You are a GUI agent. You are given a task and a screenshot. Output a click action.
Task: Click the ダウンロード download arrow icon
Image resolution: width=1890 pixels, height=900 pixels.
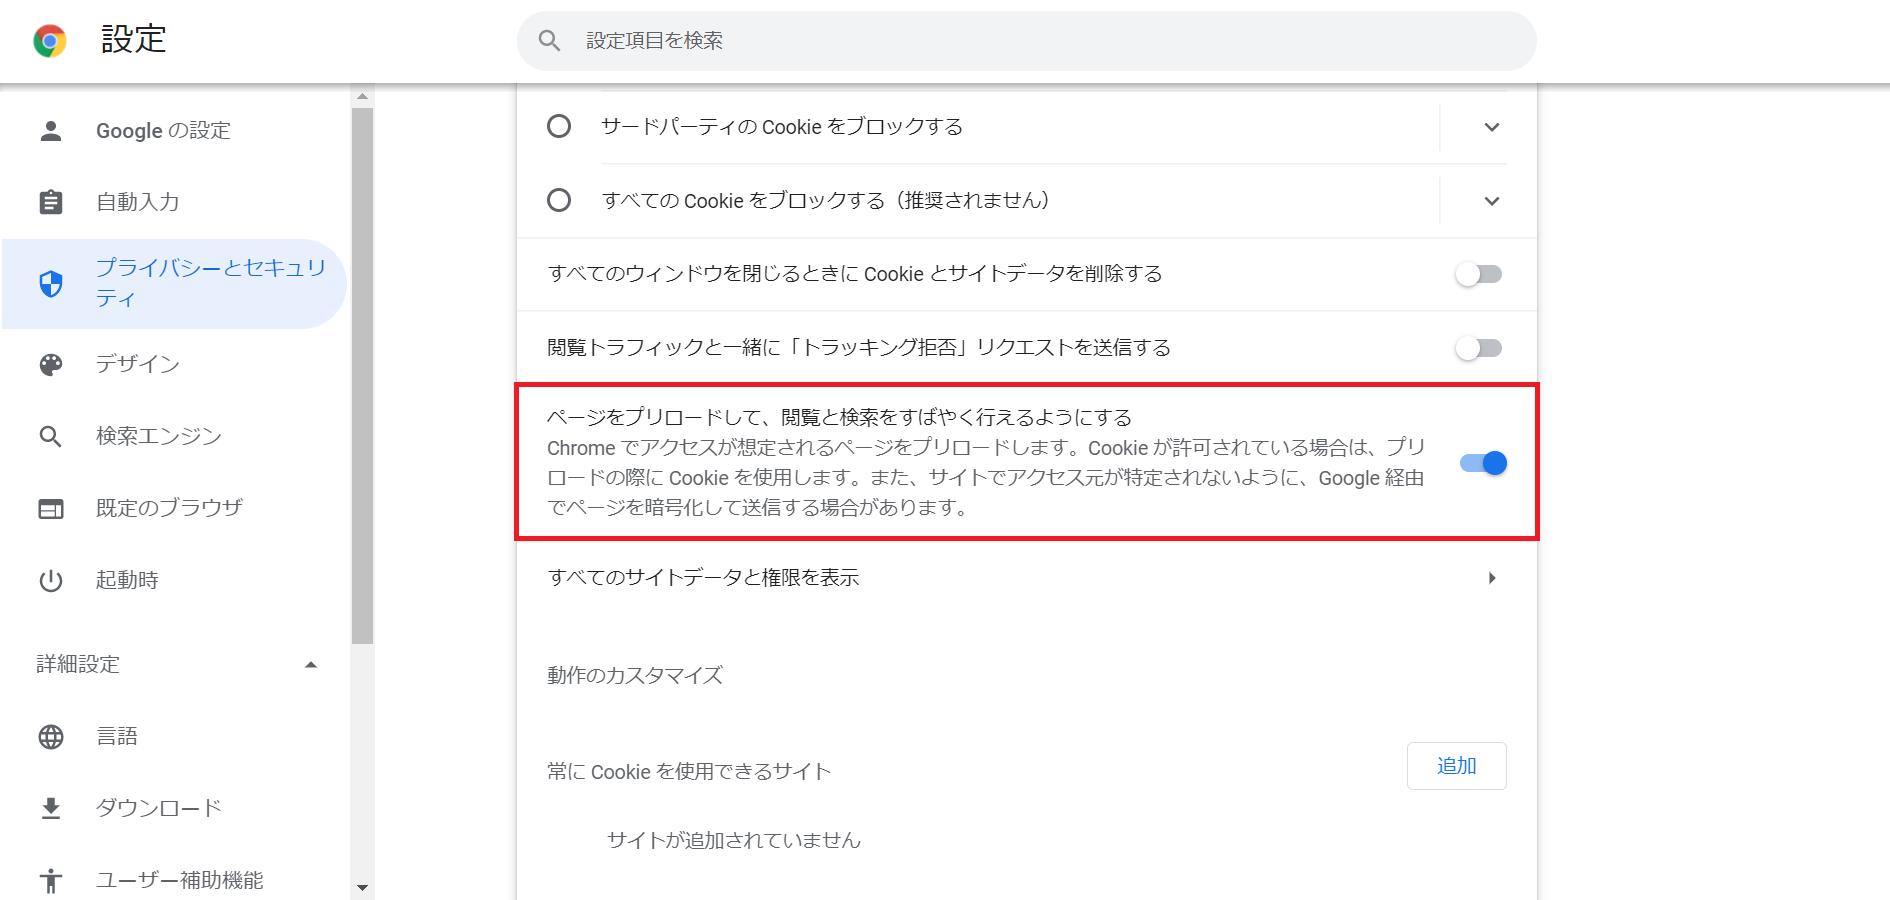pyautogui.click(x=50, y=808)
